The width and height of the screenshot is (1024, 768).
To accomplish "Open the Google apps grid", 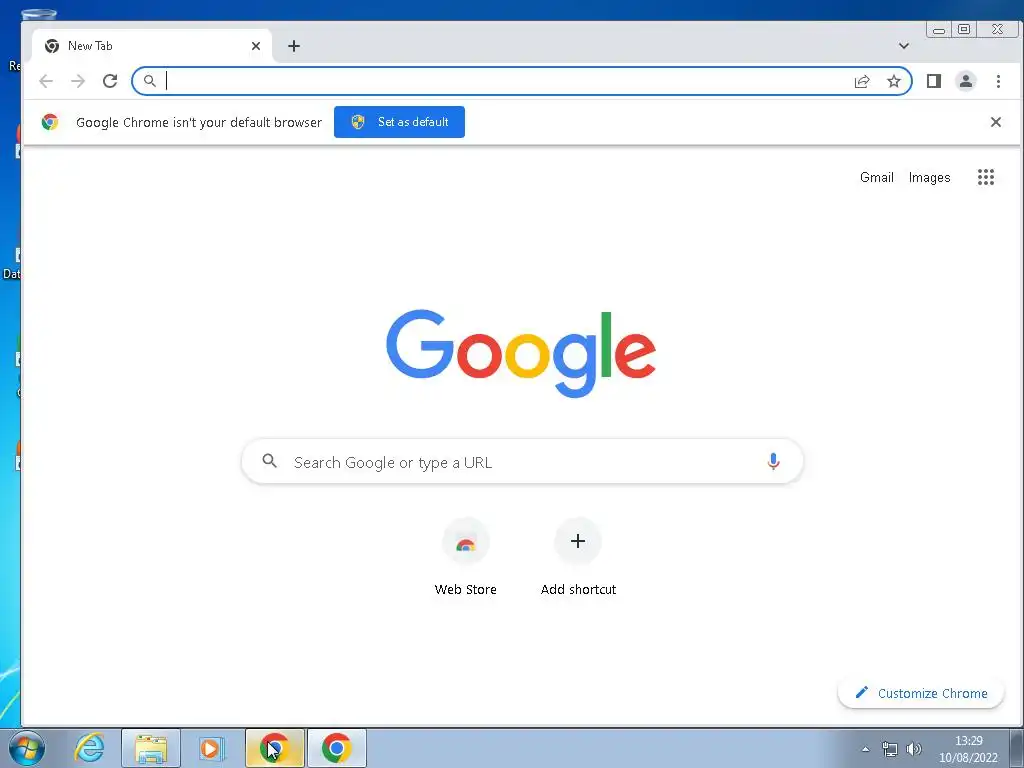I will point(985,177).
